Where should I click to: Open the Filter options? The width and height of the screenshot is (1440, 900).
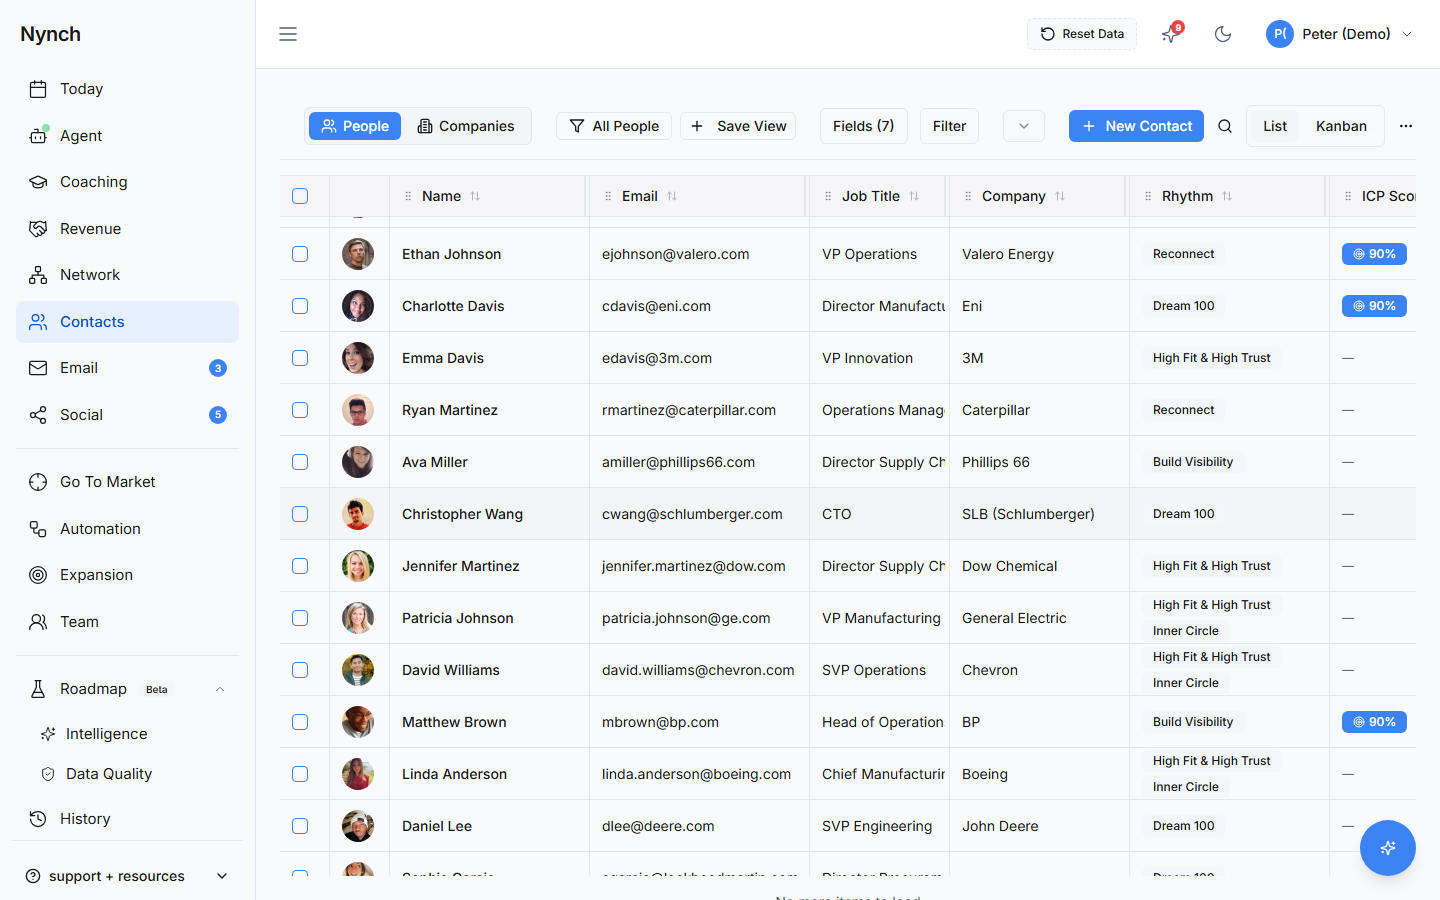pyautogui.click(x=949, y=126)
